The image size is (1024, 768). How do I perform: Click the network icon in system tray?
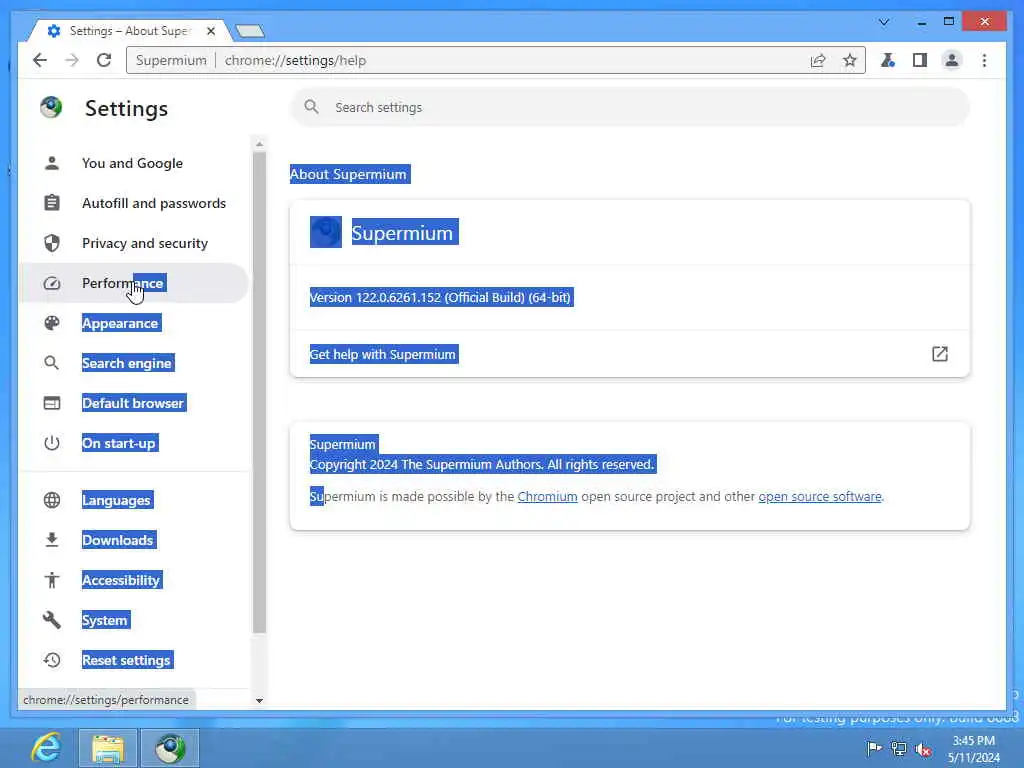(899, 749)
